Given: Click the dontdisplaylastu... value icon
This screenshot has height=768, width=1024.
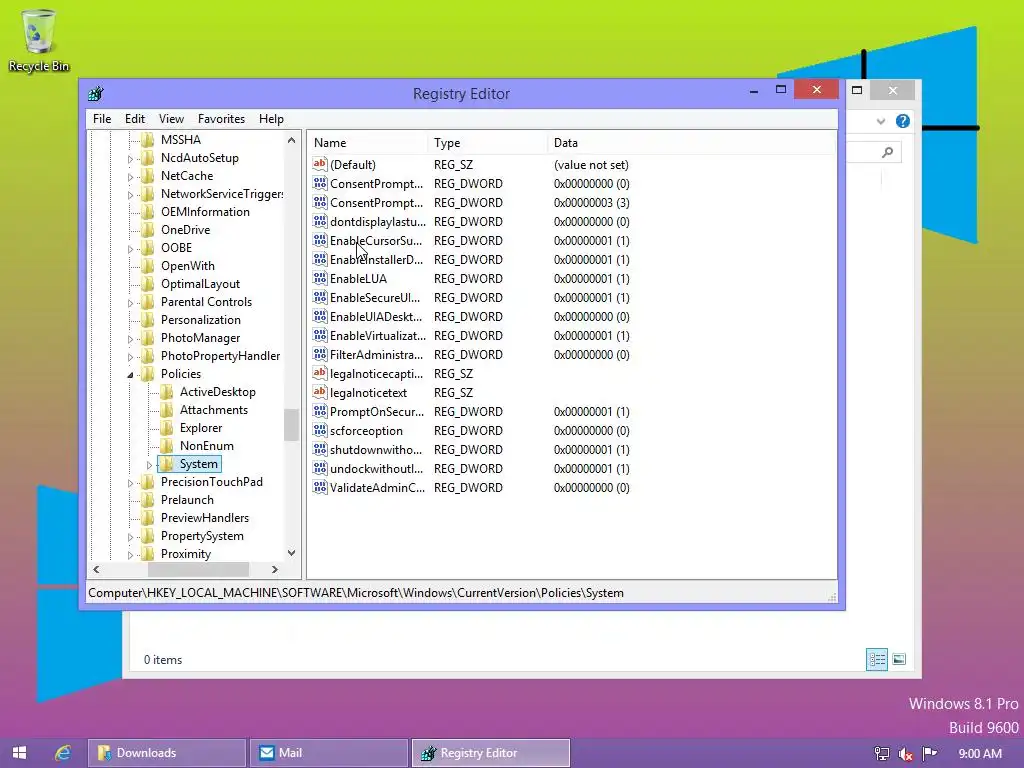Looking at the screenshot, I should pyautogui.click(x=319, y=221).
